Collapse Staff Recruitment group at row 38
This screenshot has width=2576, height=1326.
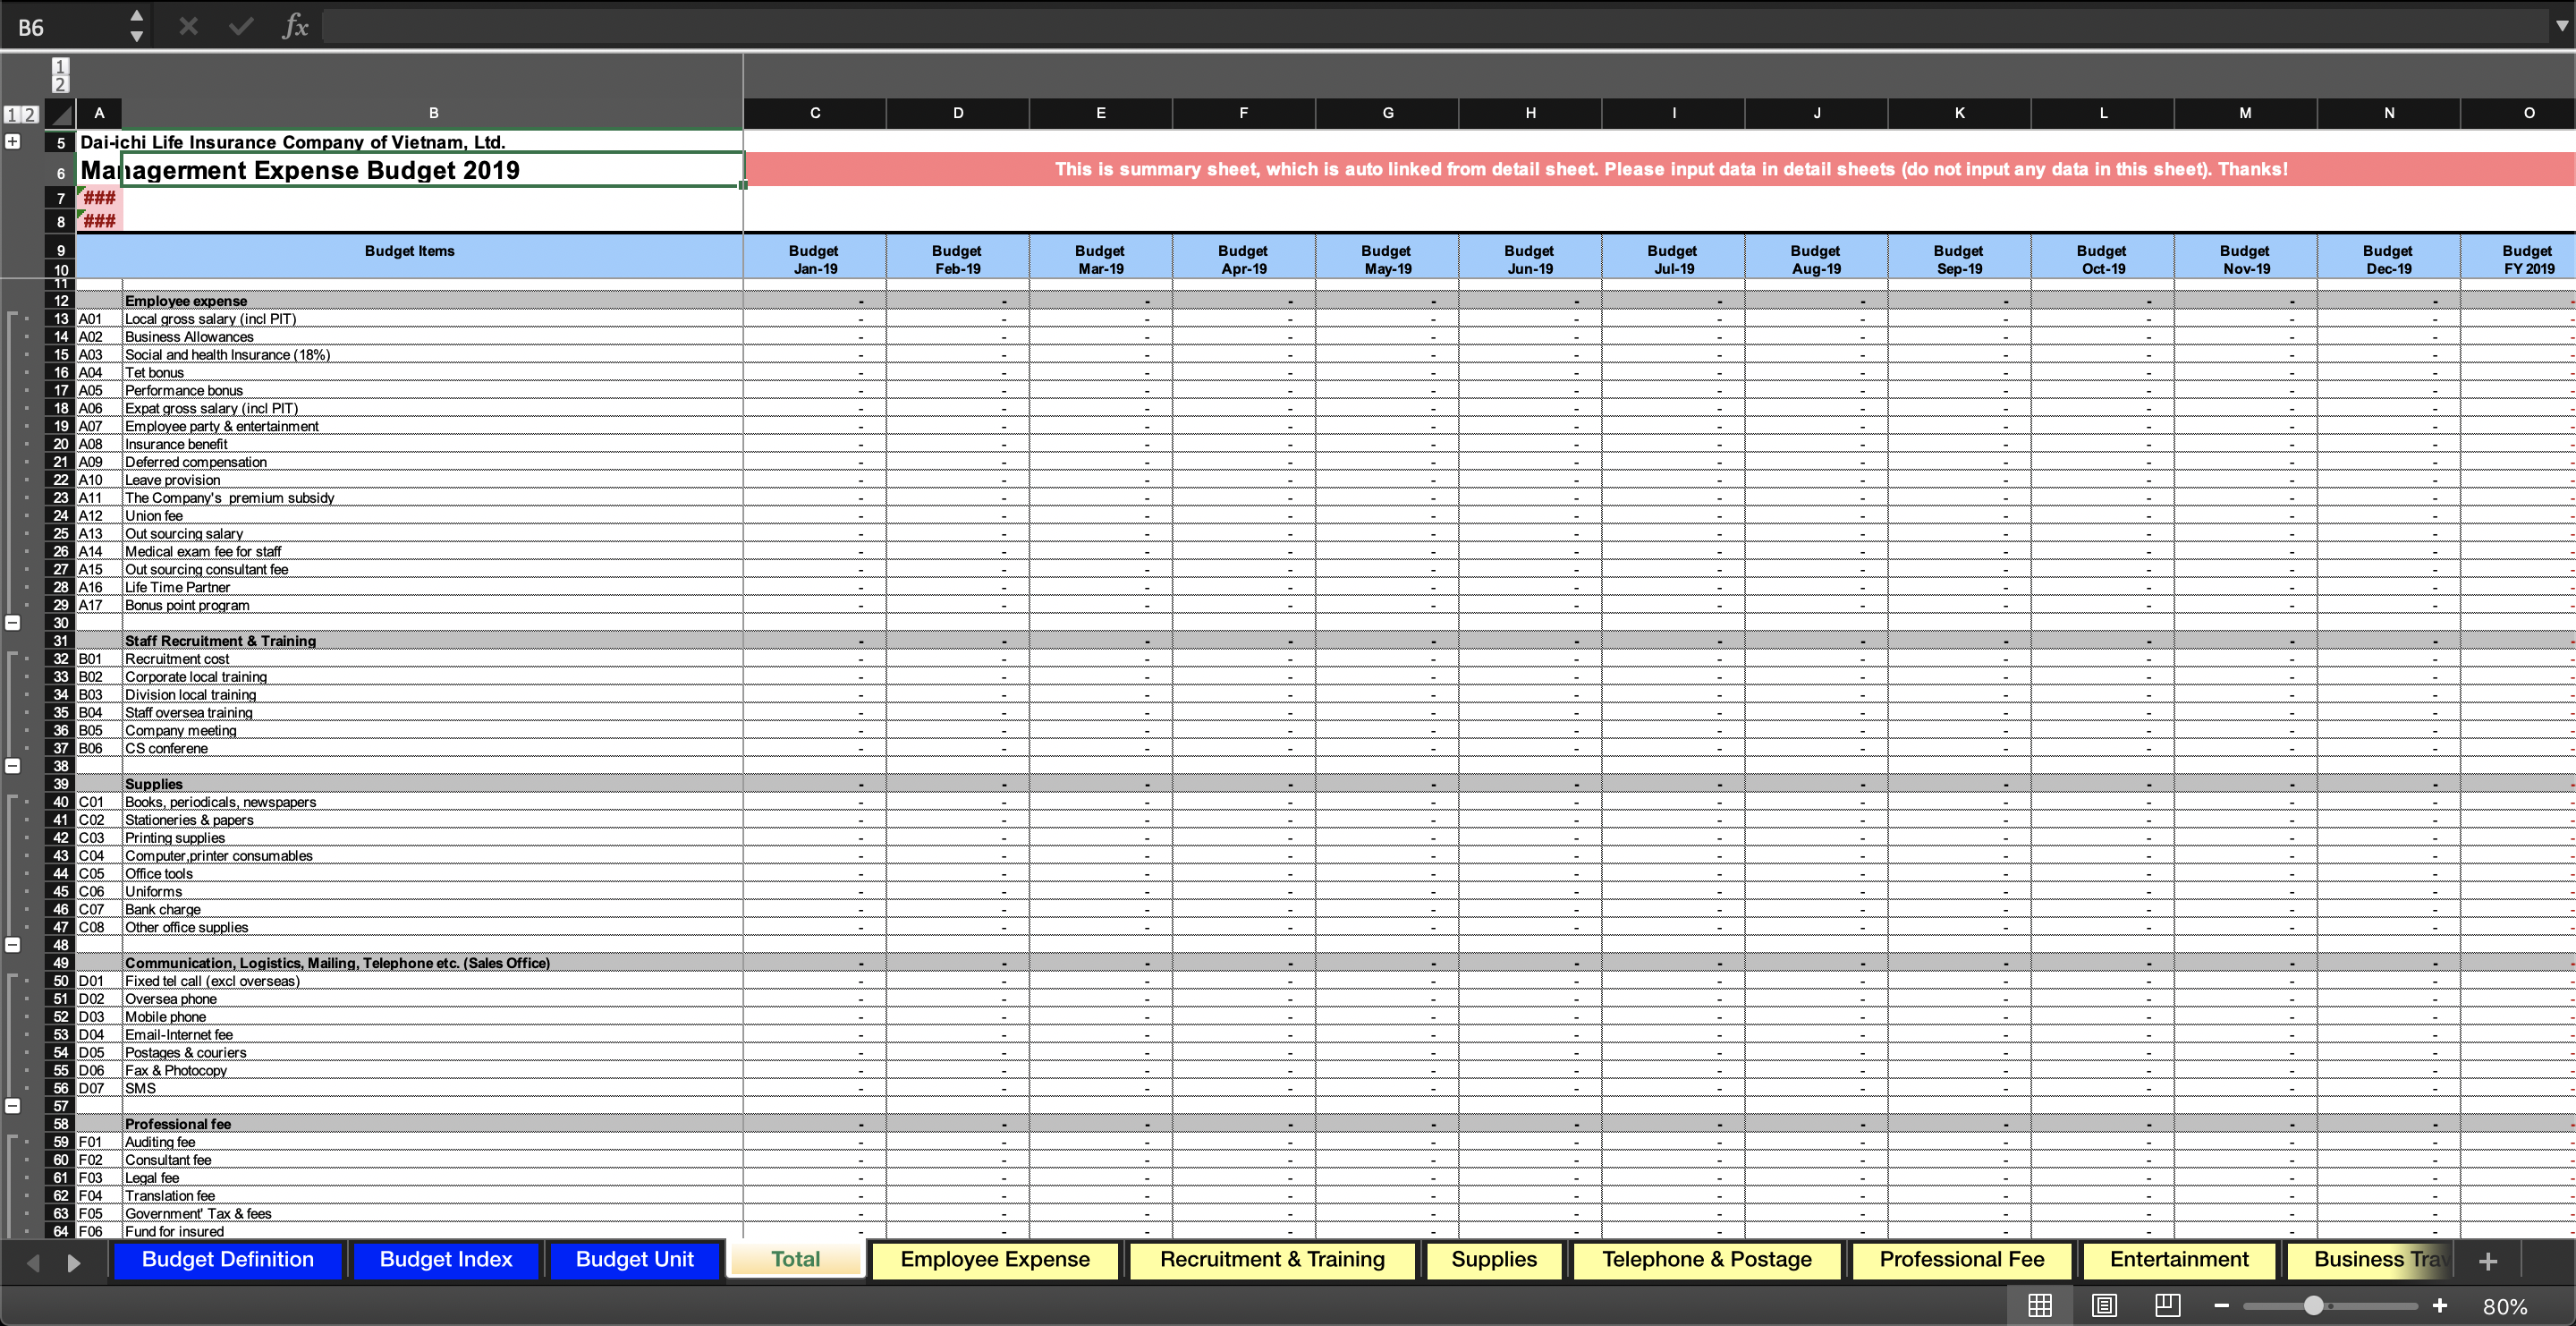click(x=13, y=766)
